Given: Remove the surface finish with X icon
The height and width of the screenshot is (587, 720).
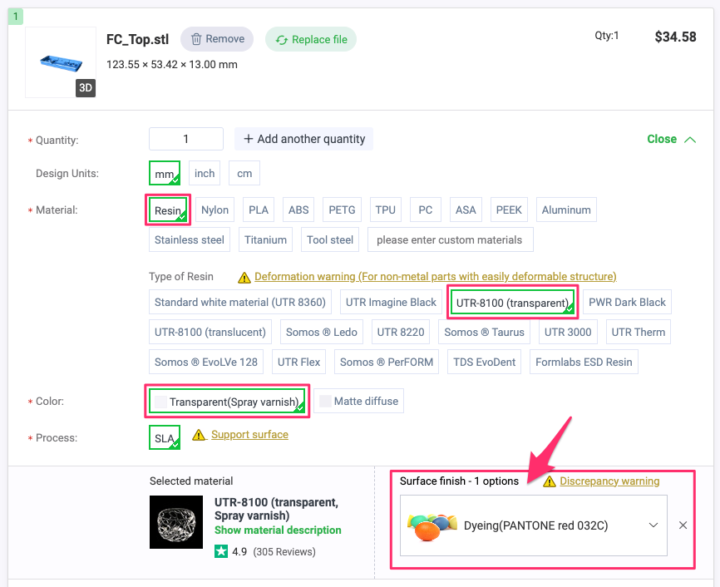Looking at the screenshot, I should [683, 525].
